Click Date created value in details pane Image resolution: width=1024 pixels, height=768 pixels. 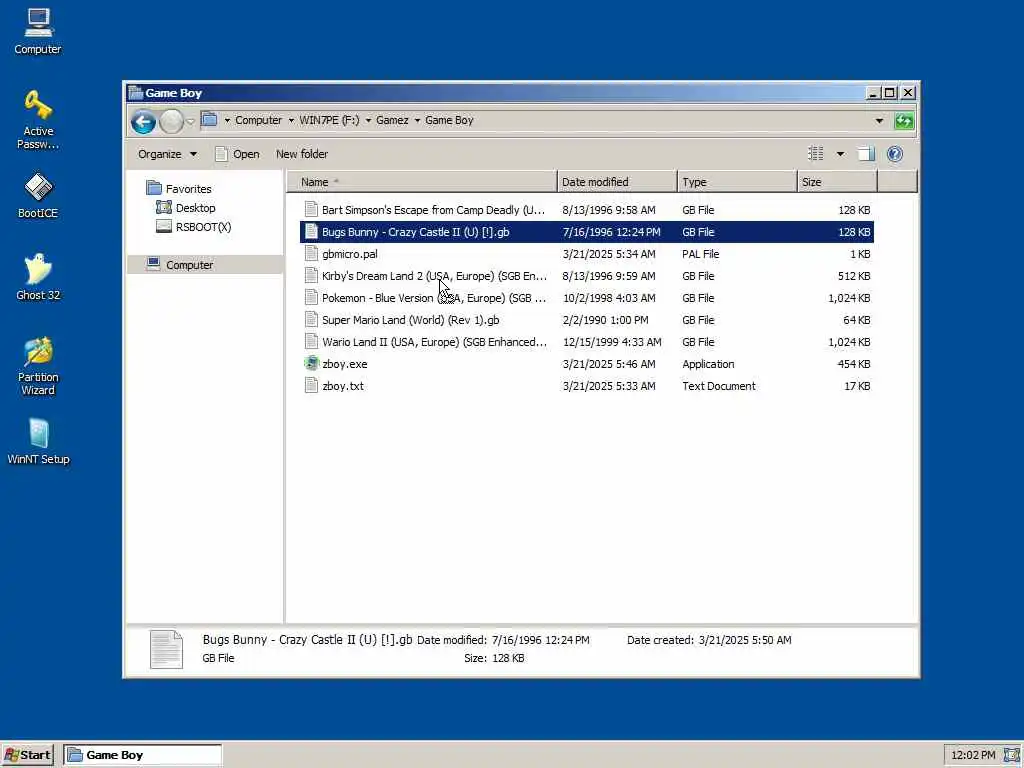pyautogui.click(x=744, y=640)
